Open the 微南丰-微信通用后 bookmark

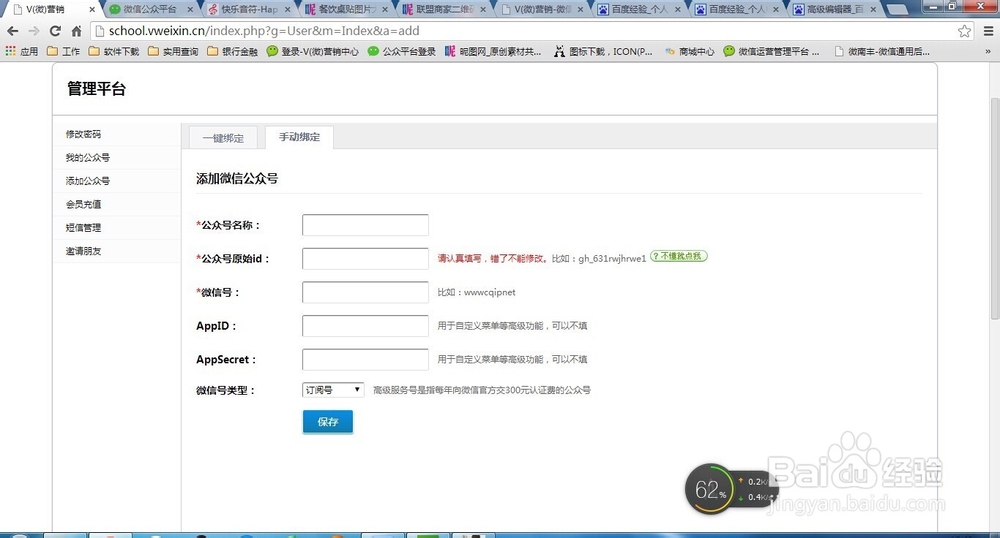point(883,51)
